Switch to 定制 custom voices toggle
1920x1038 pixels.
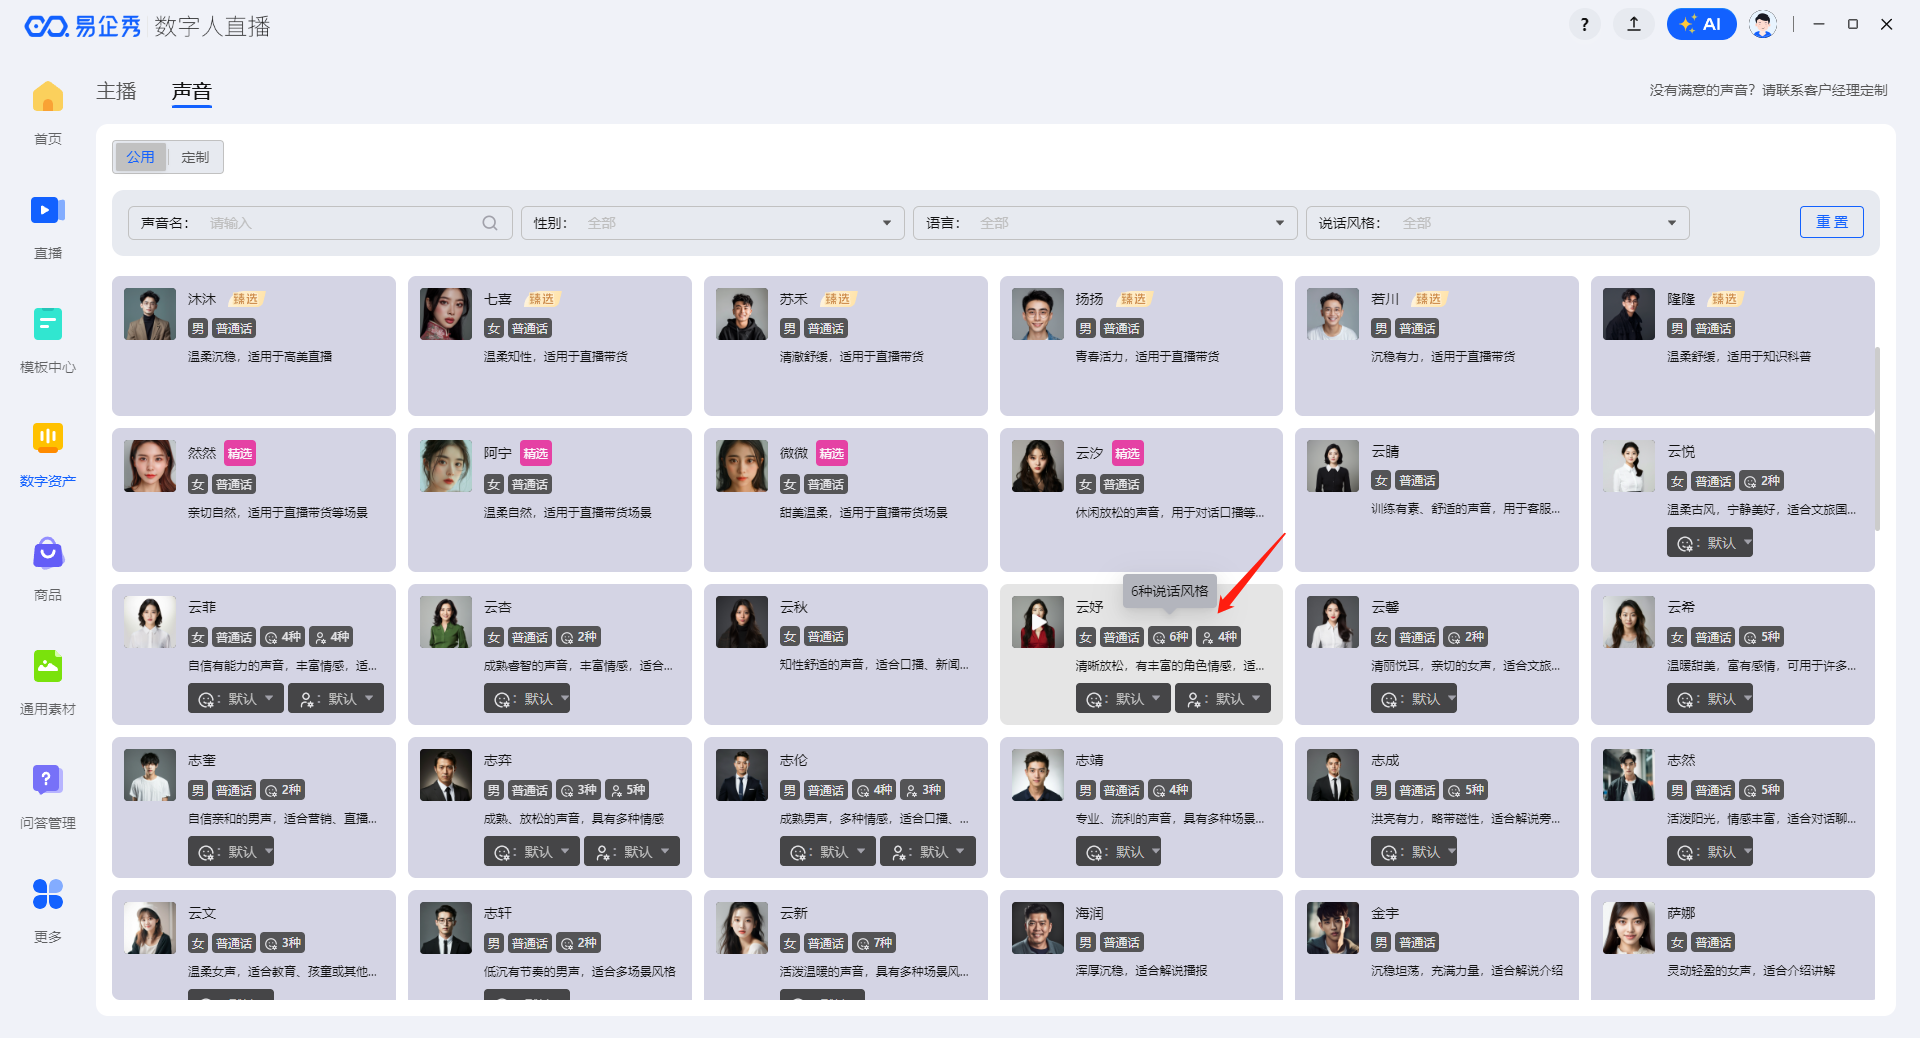pos(195,157)
